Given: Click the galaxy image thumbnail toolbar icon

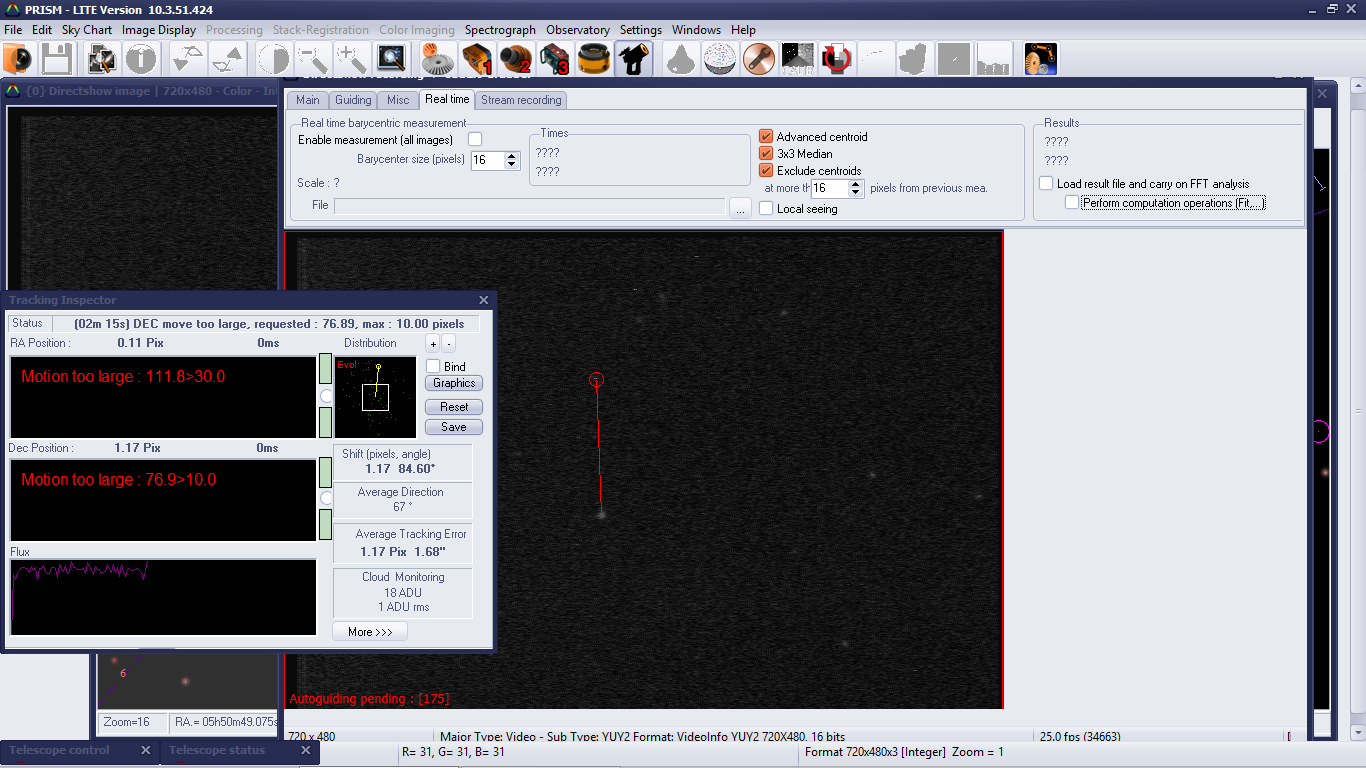Looking at the screenshot, I should tap(798, 59).
